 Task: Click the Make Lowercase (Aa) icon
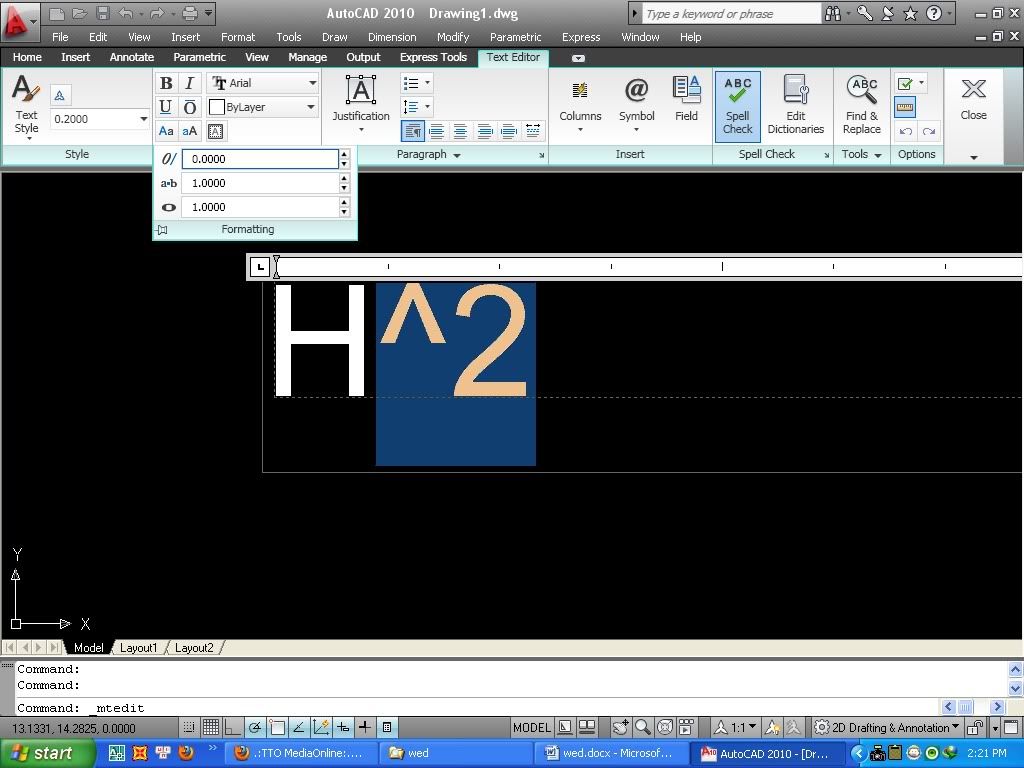[x=166, y=131]
